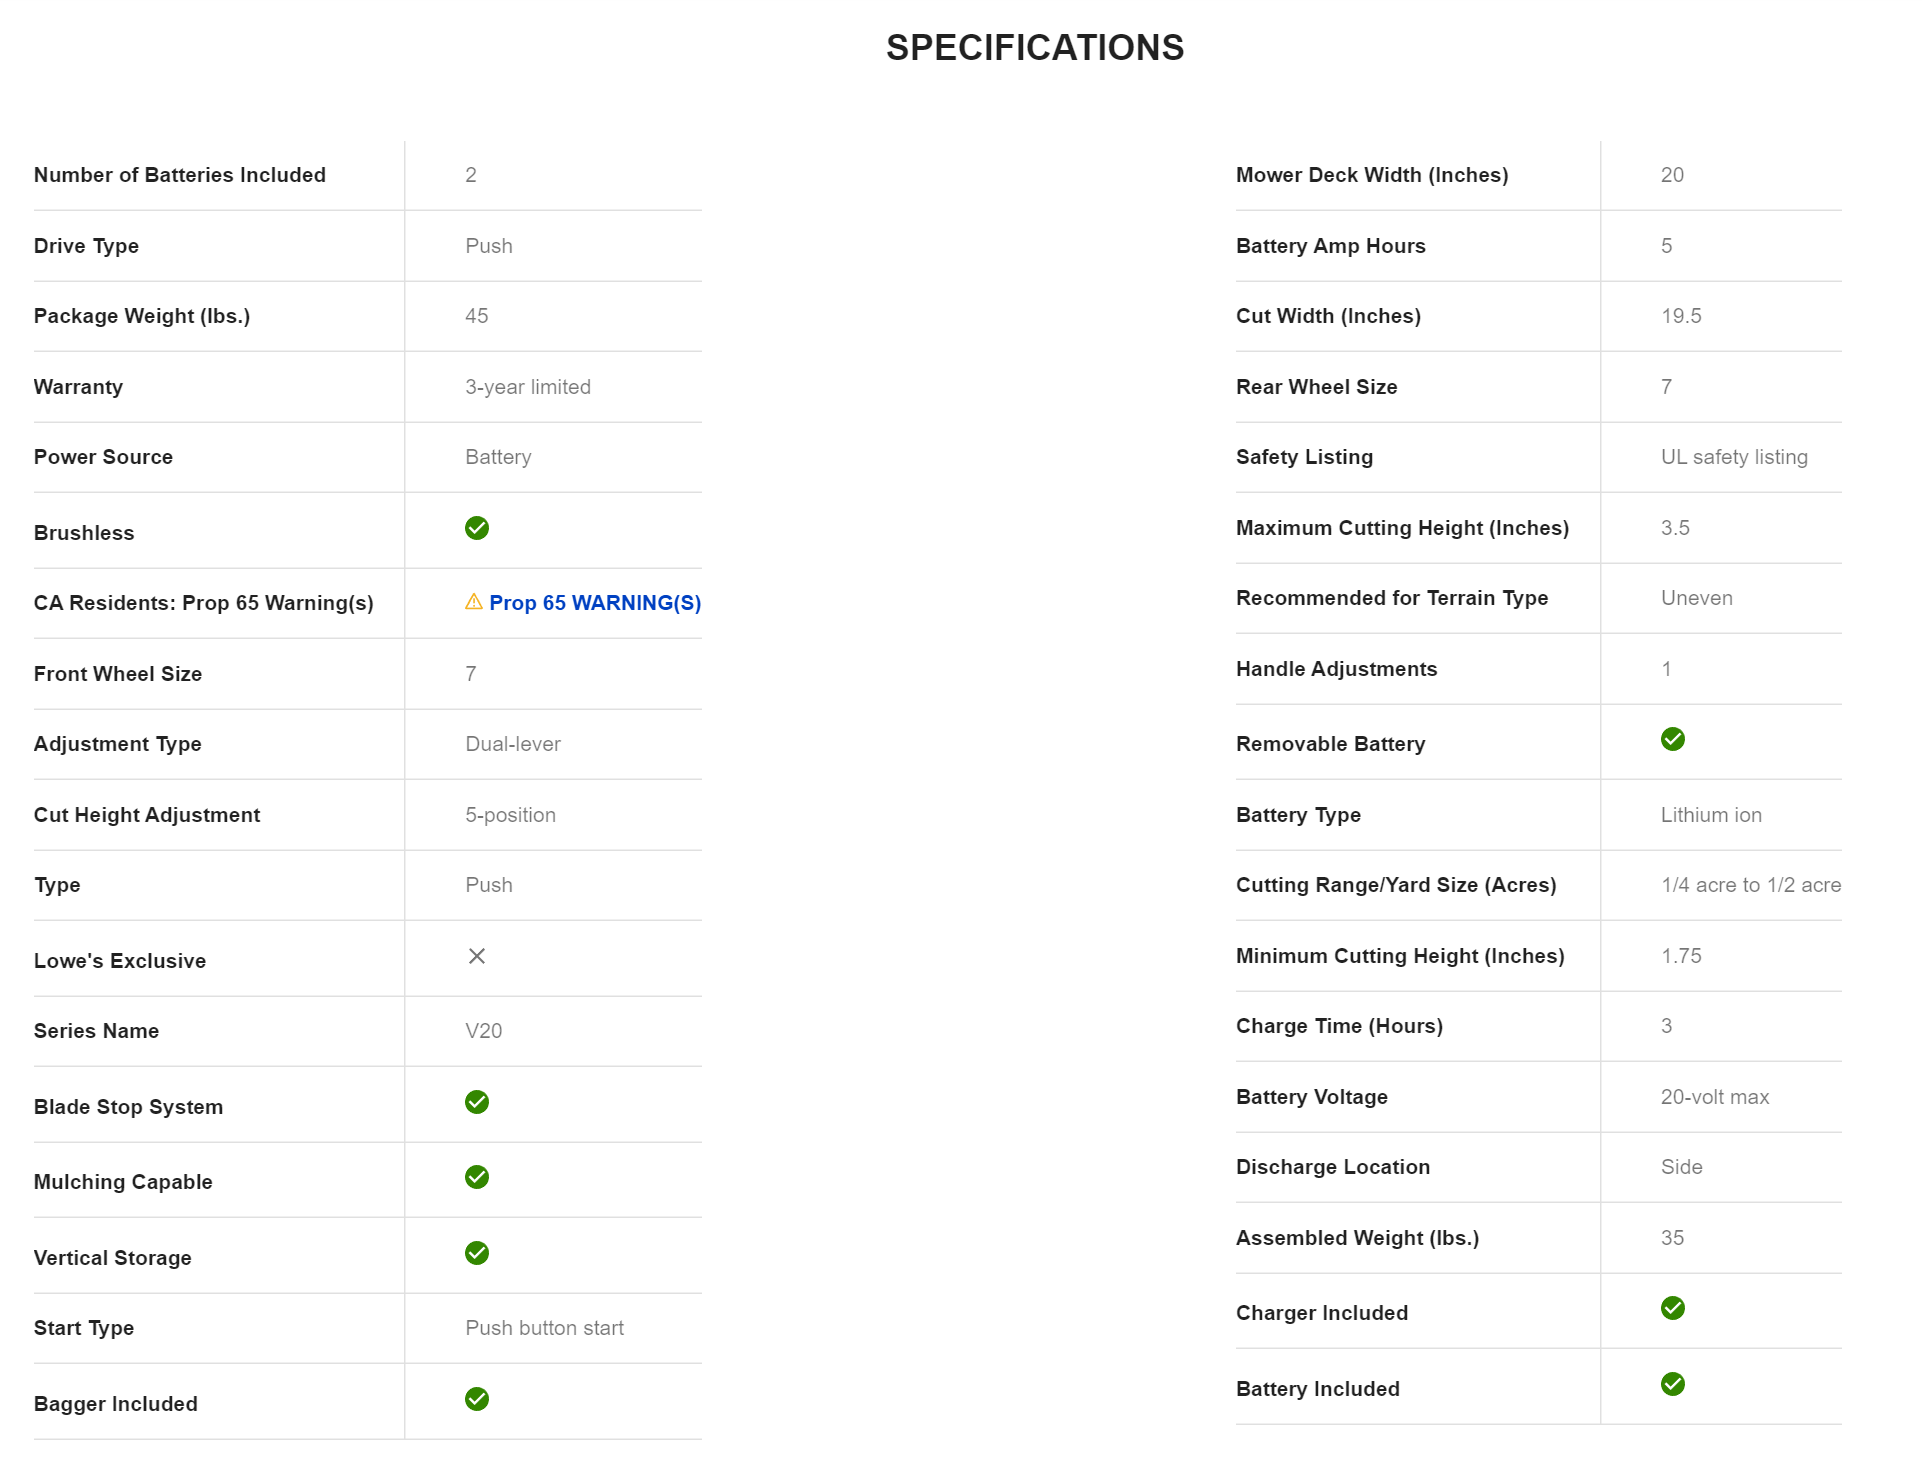Open the Prop 65 WARNING(S) link
This screenshot has width=1922, height=1465.
click(x=595, y=603)
